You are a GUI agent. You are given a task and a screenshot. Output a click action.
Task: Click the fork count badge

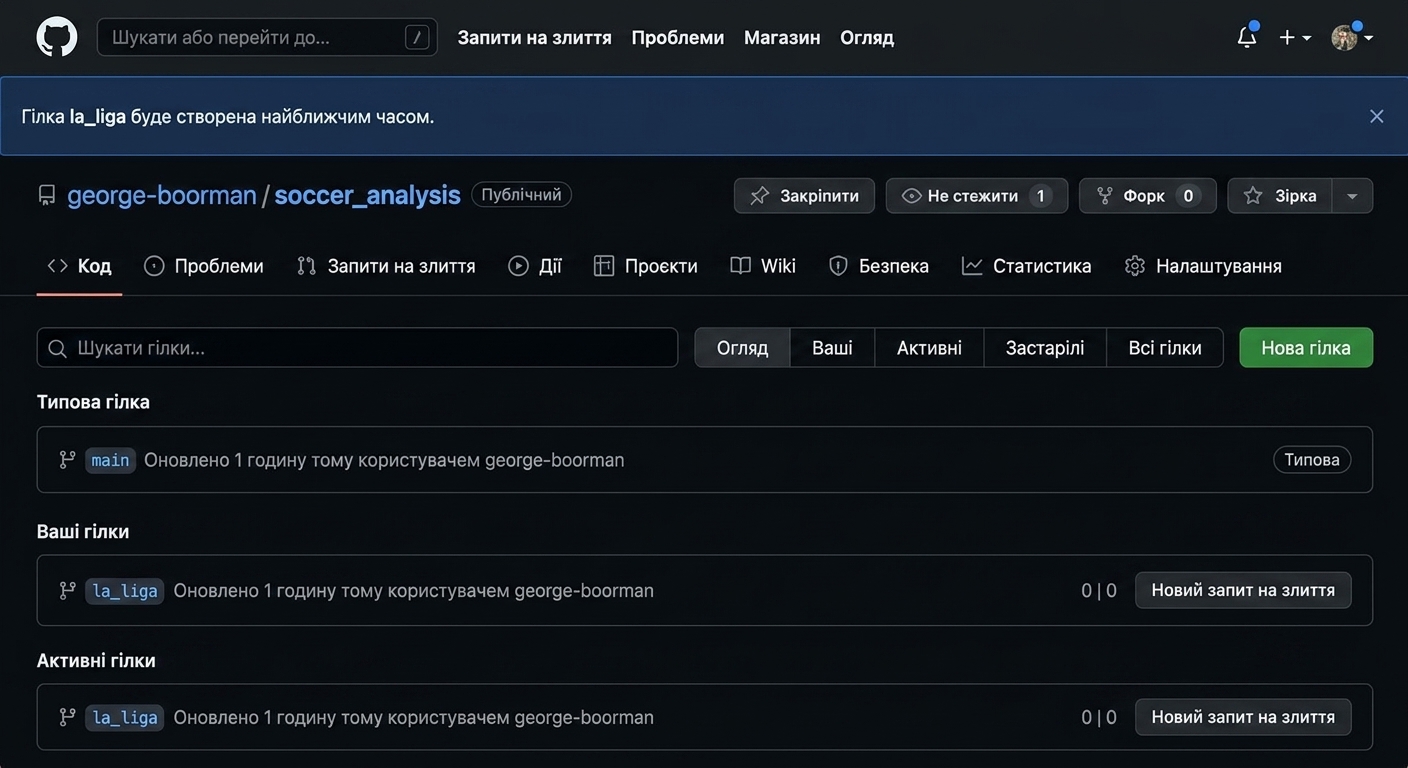pyautogui.click(x=1188, y=196)
